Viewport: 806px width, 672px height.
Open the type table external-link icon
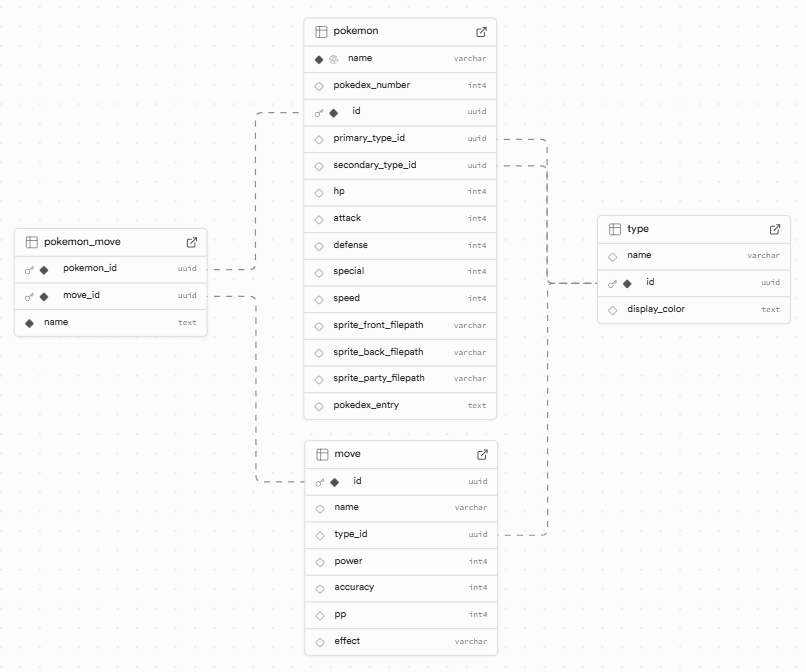tap(775, 229)
